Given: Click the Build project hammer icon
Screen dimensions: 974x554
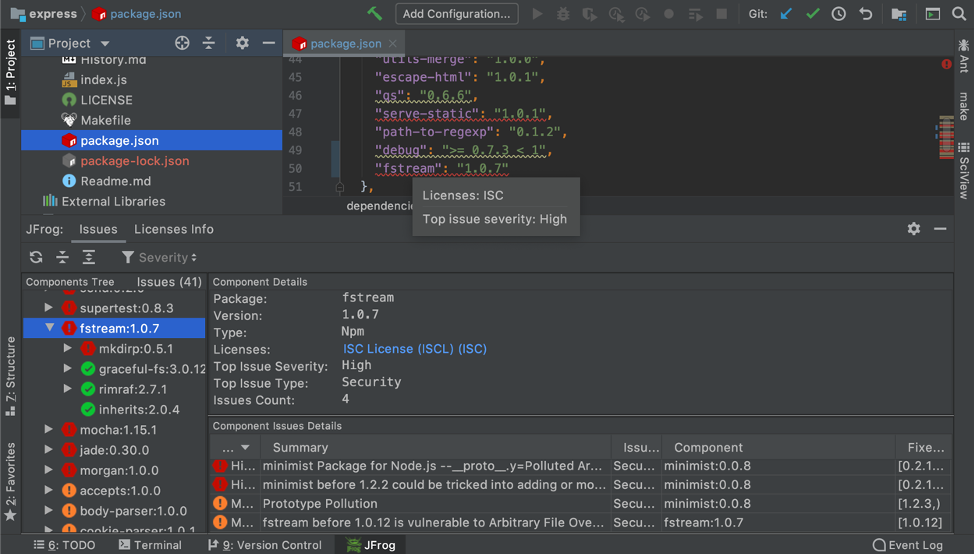Looking at the screenshot, I should click(375, 14).
